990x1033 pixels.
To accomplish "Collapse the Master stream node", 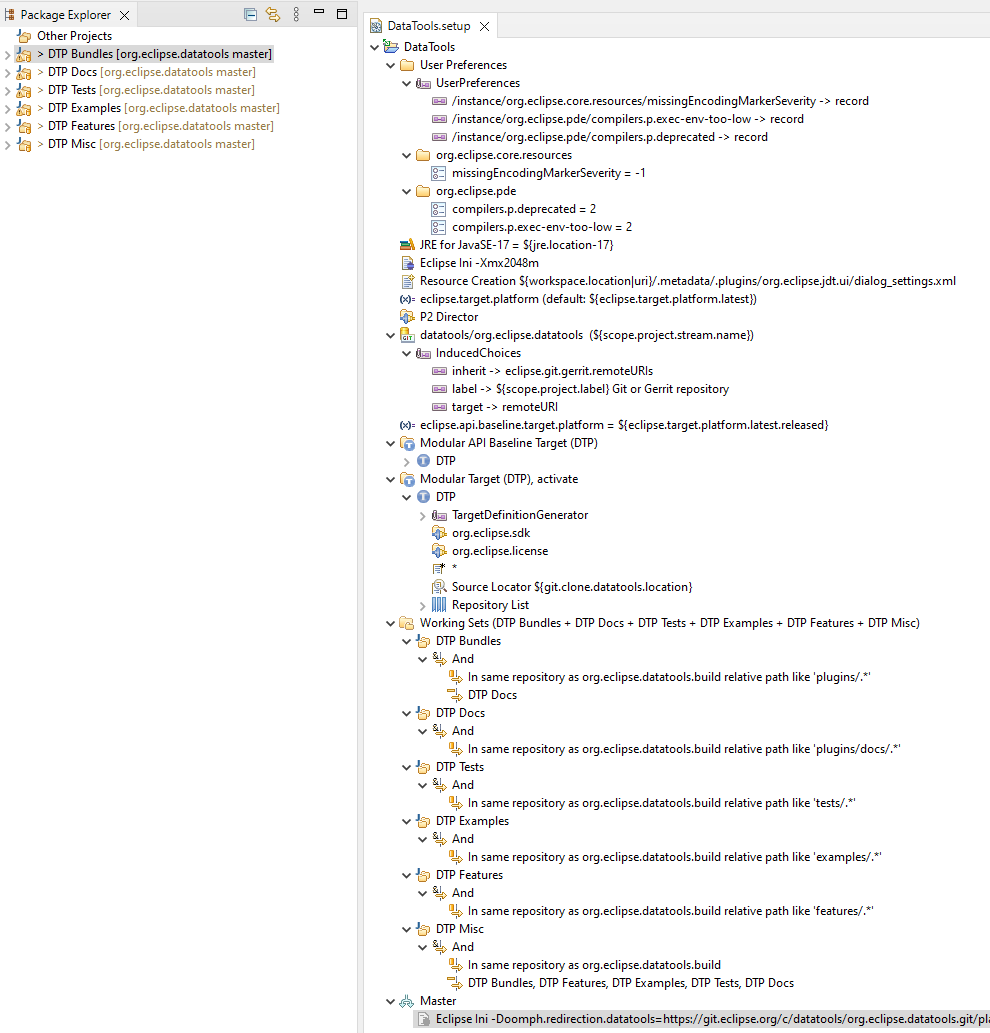I will click(x=391, y=1001).
